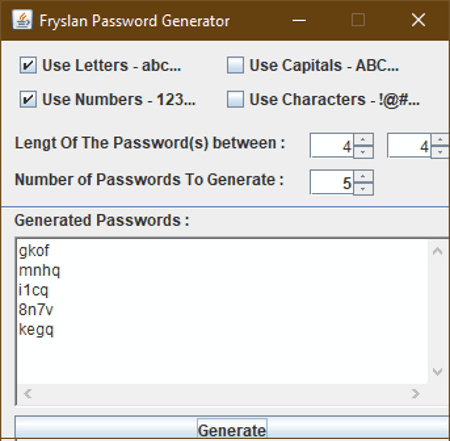Click the maximum length input field

[x=409, y=146]
